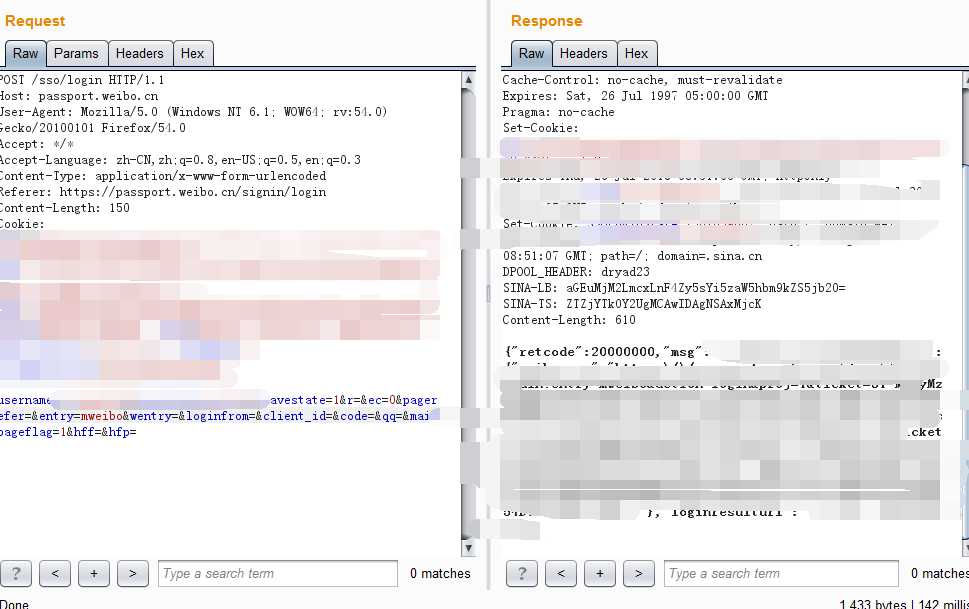Click the 'Done' status bar text
This screenshot has width=969, height=609.
(15, 604)
